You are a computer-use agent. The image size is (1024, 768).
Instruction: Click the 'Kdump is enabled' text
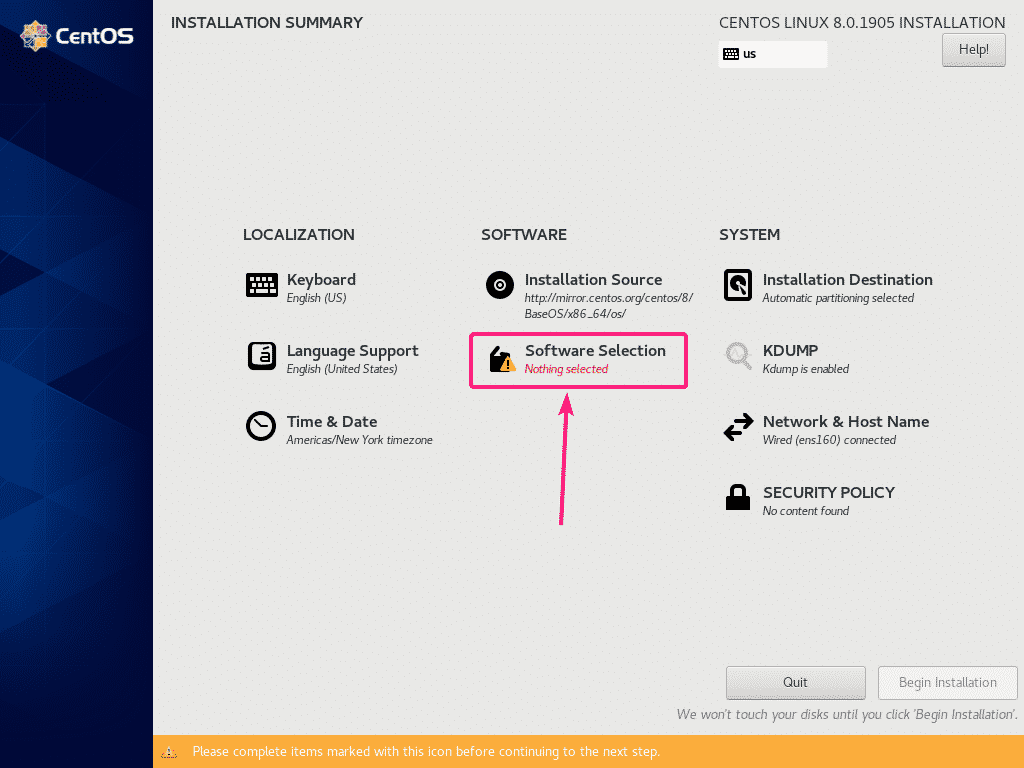[806, 369]
